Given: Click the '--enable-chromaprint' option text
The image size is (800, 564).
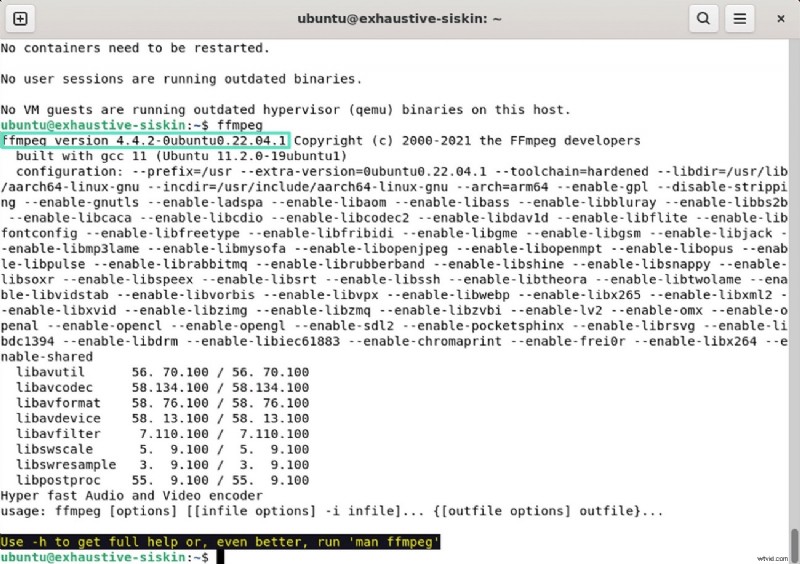Looking at the screenshot, I should coord(427,341).
